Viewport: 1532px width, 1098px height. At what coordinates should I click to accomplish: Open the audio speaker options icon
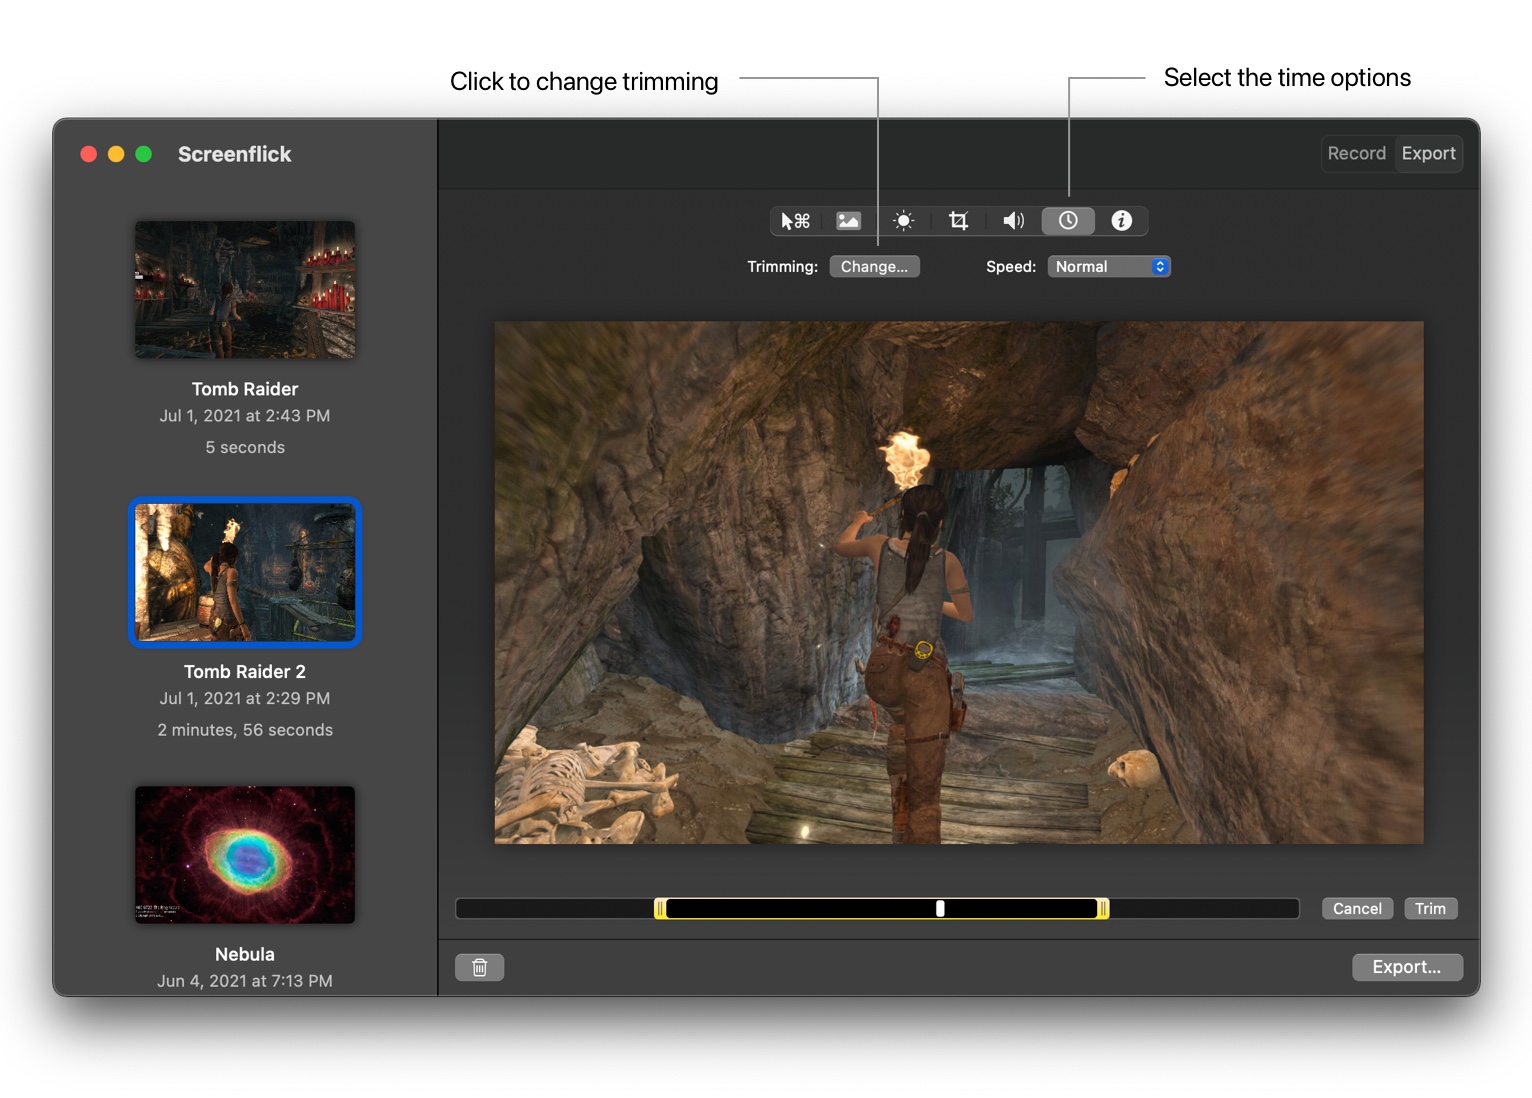(x=1013, y=221)
